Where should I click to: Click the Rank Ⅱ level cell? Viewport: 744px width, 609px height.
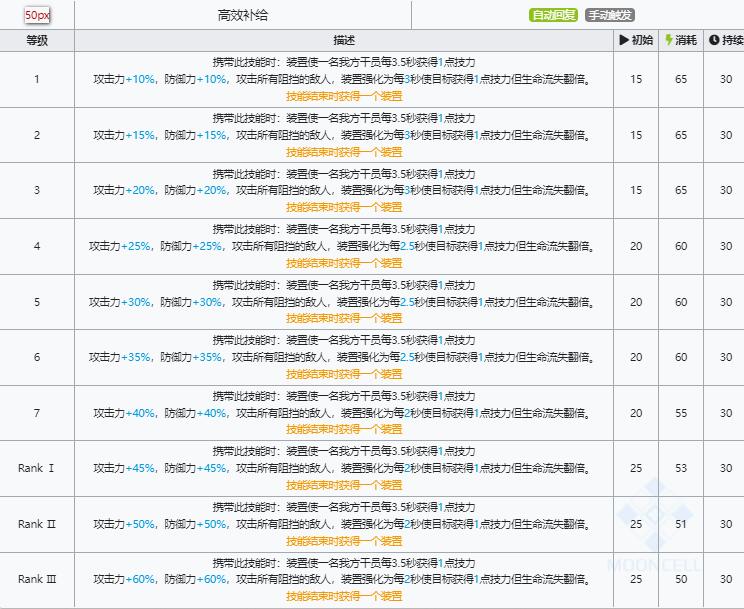[37, 524]
